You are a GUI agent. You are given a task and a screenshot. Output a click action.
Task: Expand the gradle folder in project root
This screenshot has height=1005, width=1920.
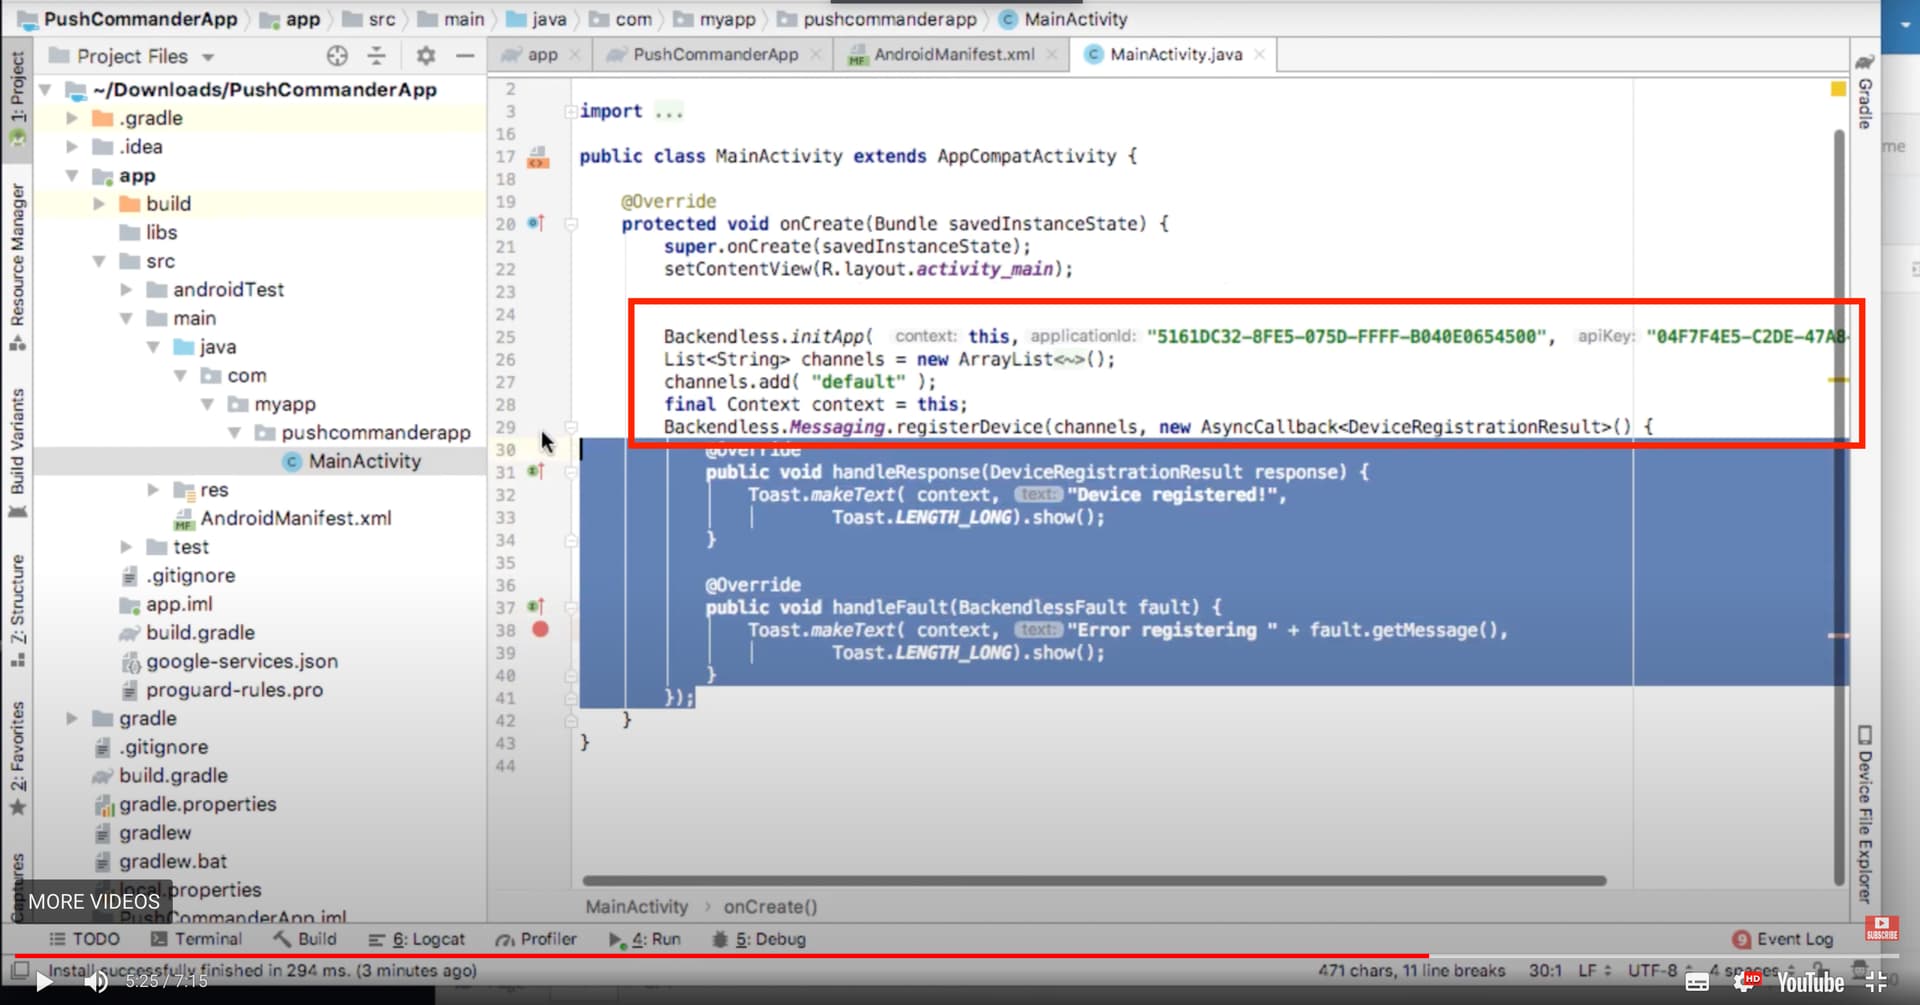click(x=72, y=719)
